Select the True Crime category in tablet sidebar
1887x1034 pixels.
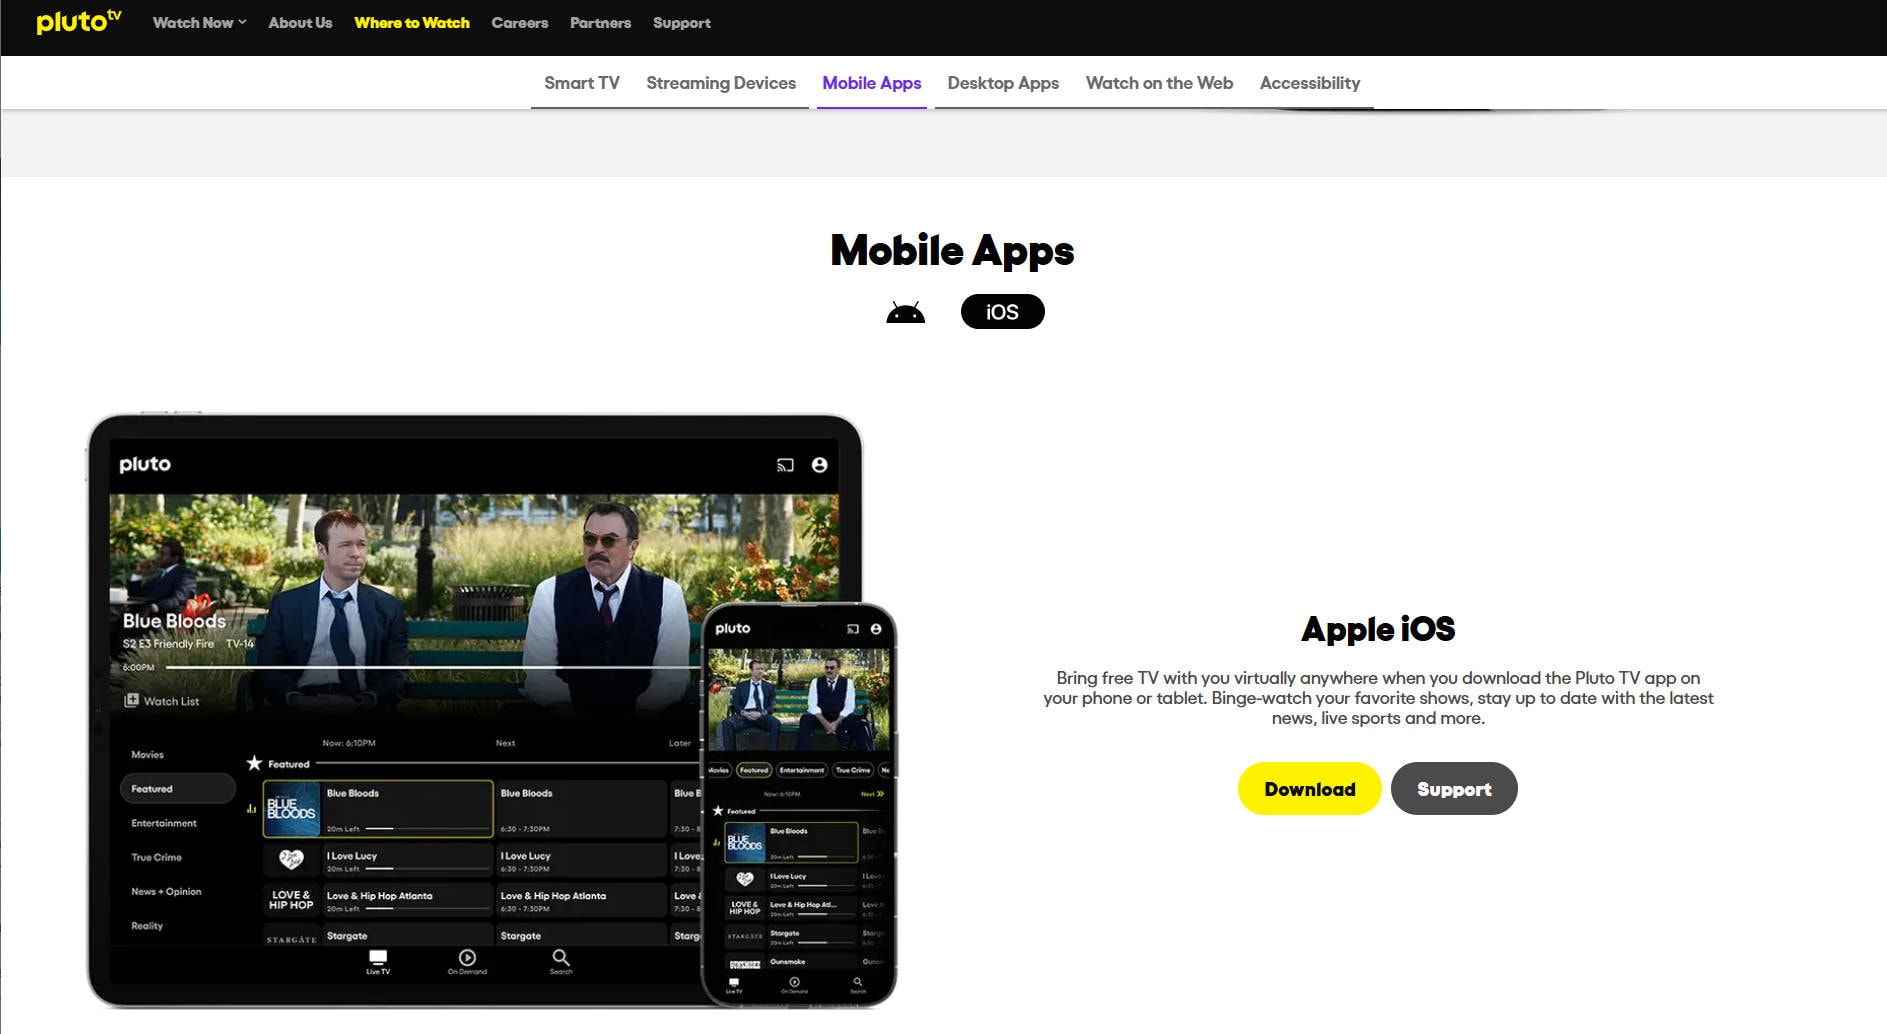155,857
